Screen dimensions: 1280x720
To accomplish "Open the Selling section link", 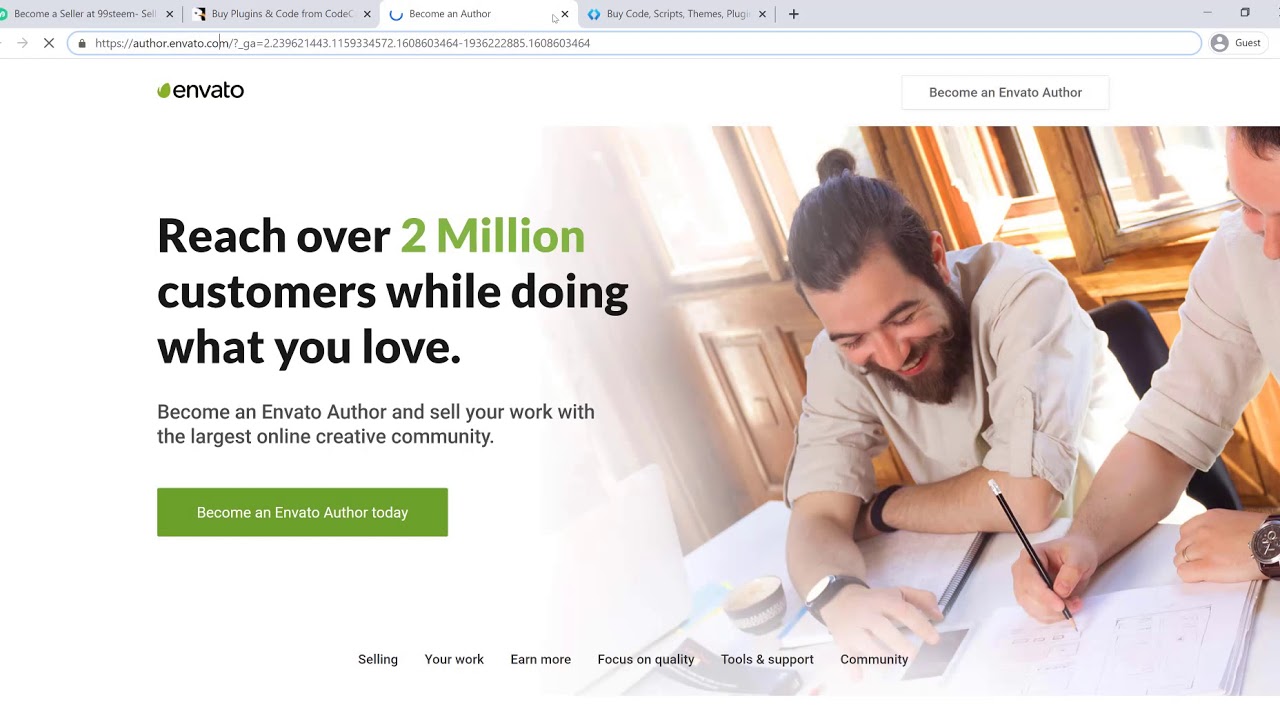I will point(378,659).
